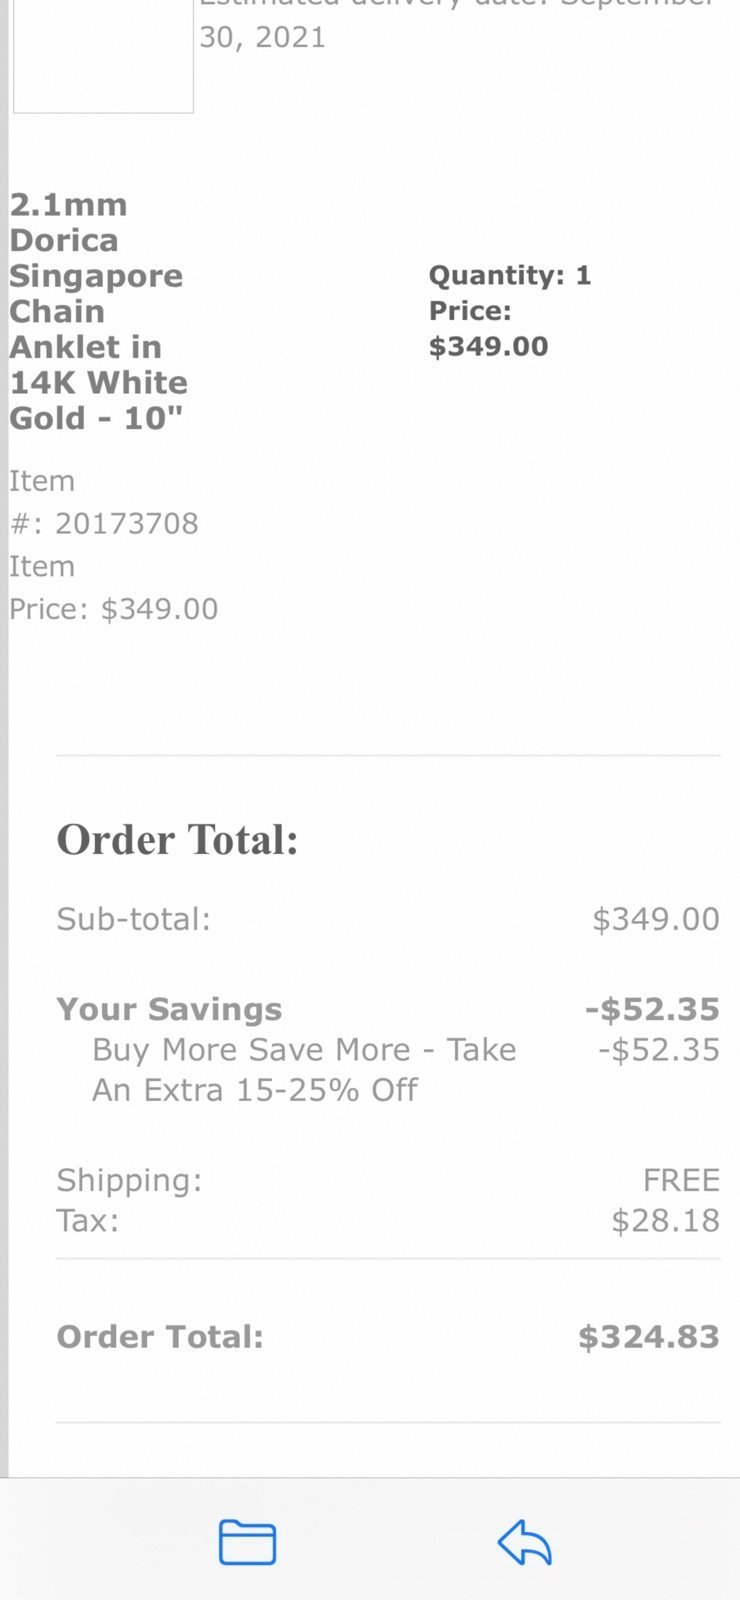740x1600 pixels.
Task: Tap the move-to-folder icon in bottom toolbar
Action: tap(247, 1542)
